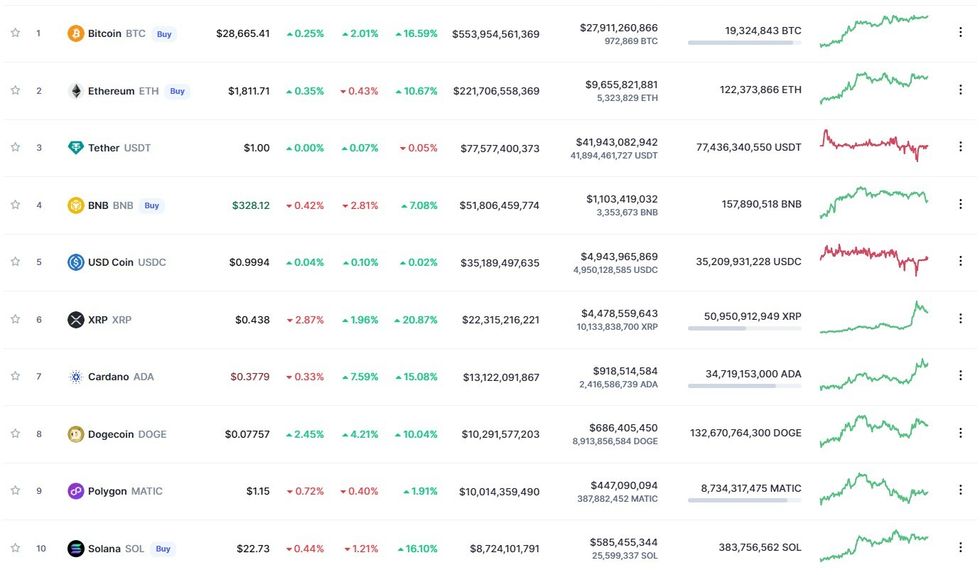Favorite Solana with its star icon
The height and width of the screenshot is (575, 980).
click(x=15, y=548)
